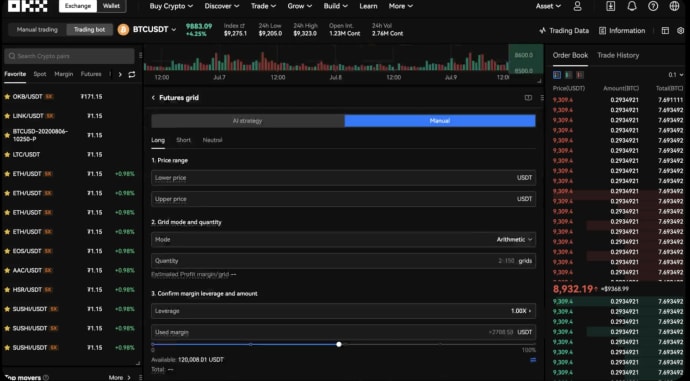Open the Futures pairs tab
Screen dimensions: 690x381
coord(91,74)
